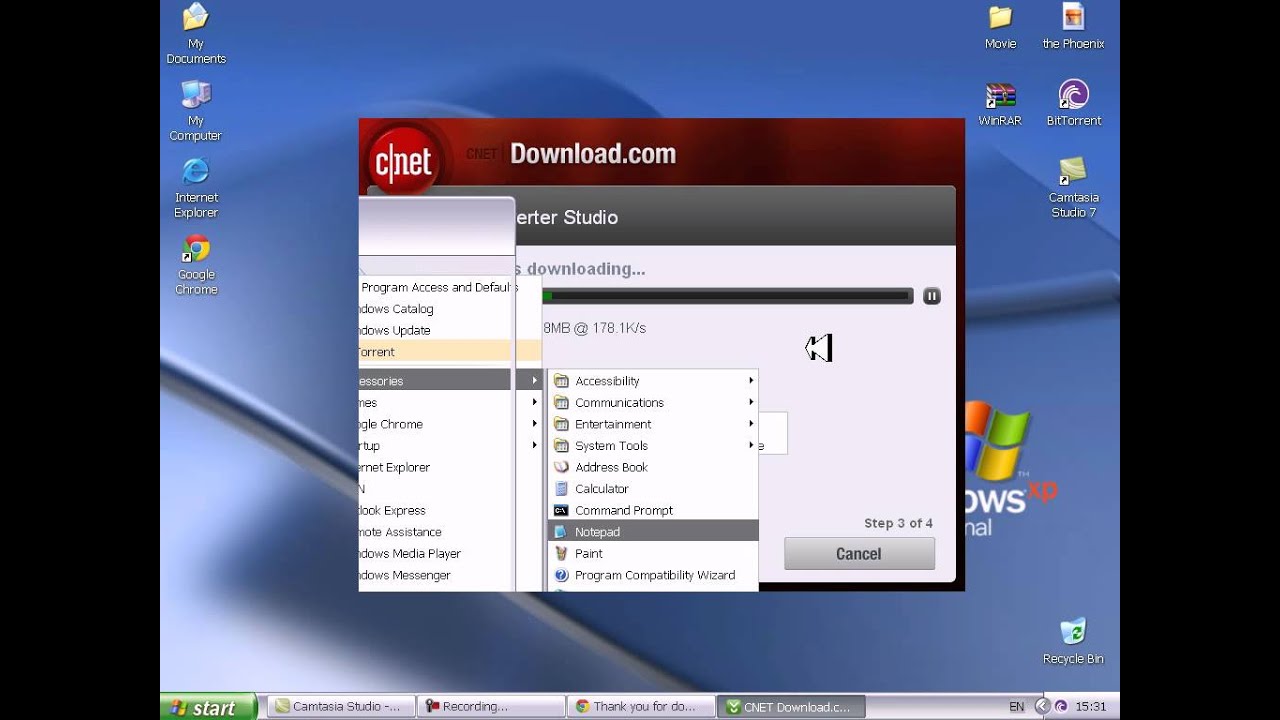Open Address Book from Accessories
The image size is (1280, 720).
653,467
